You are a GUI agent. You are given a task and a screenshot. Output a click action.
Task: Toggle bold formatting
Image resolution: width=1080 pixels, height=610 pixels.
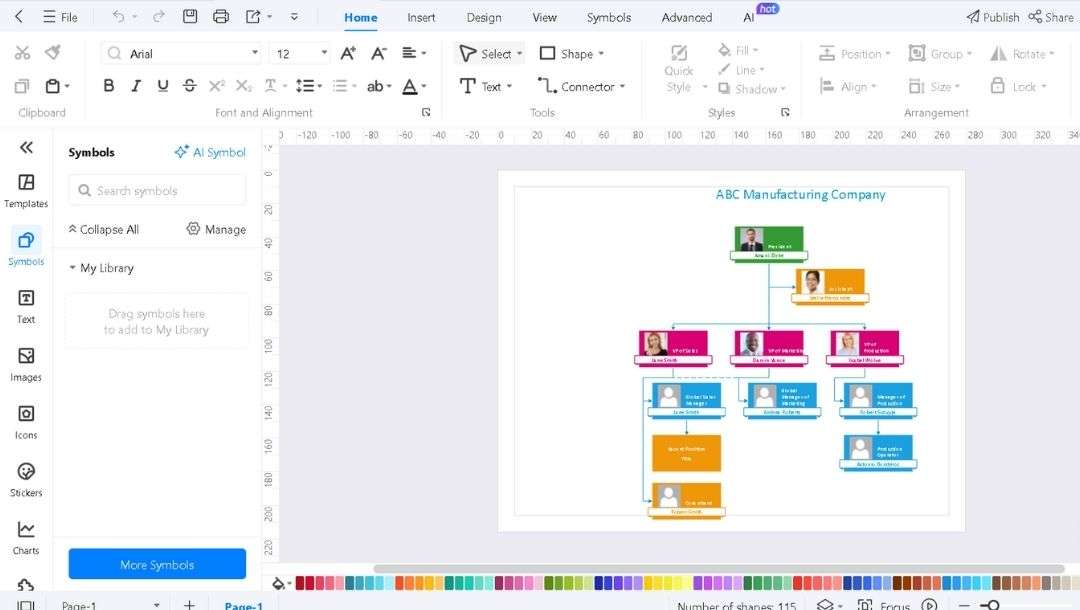[109, 86]
